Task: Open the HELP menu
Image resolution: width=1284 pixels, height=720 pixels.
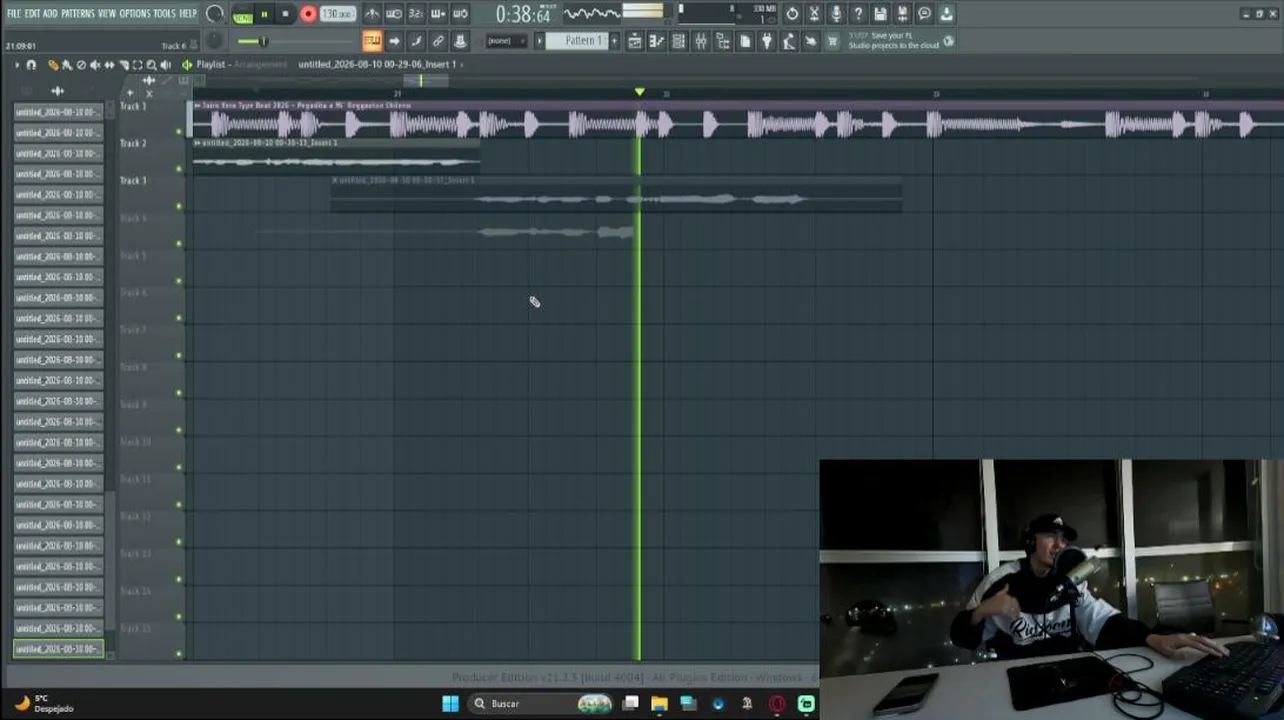Action: [x=188, y=13]
